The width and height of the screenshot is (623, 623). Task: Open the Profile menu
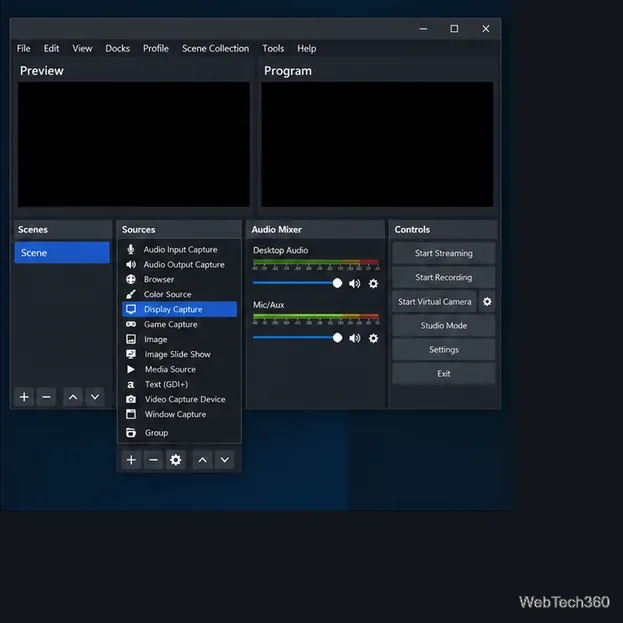156,48
